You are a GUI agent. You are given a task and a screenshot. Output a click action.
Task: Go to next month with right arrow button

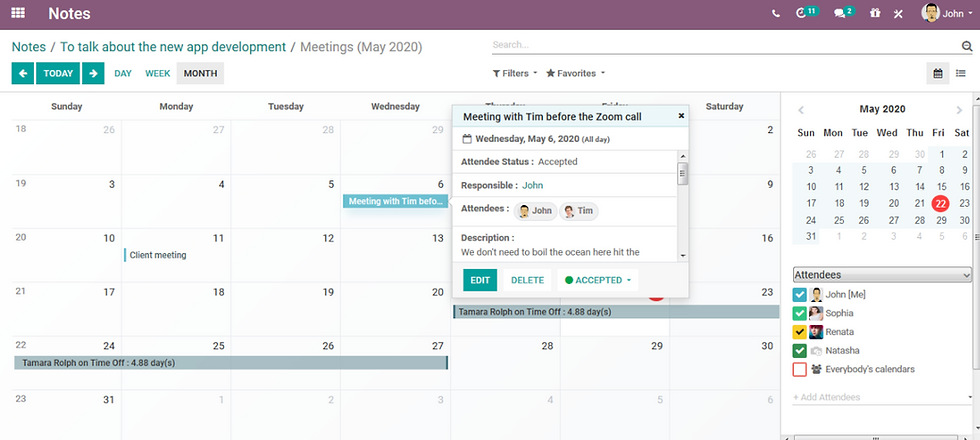click(x=93, y=73)
